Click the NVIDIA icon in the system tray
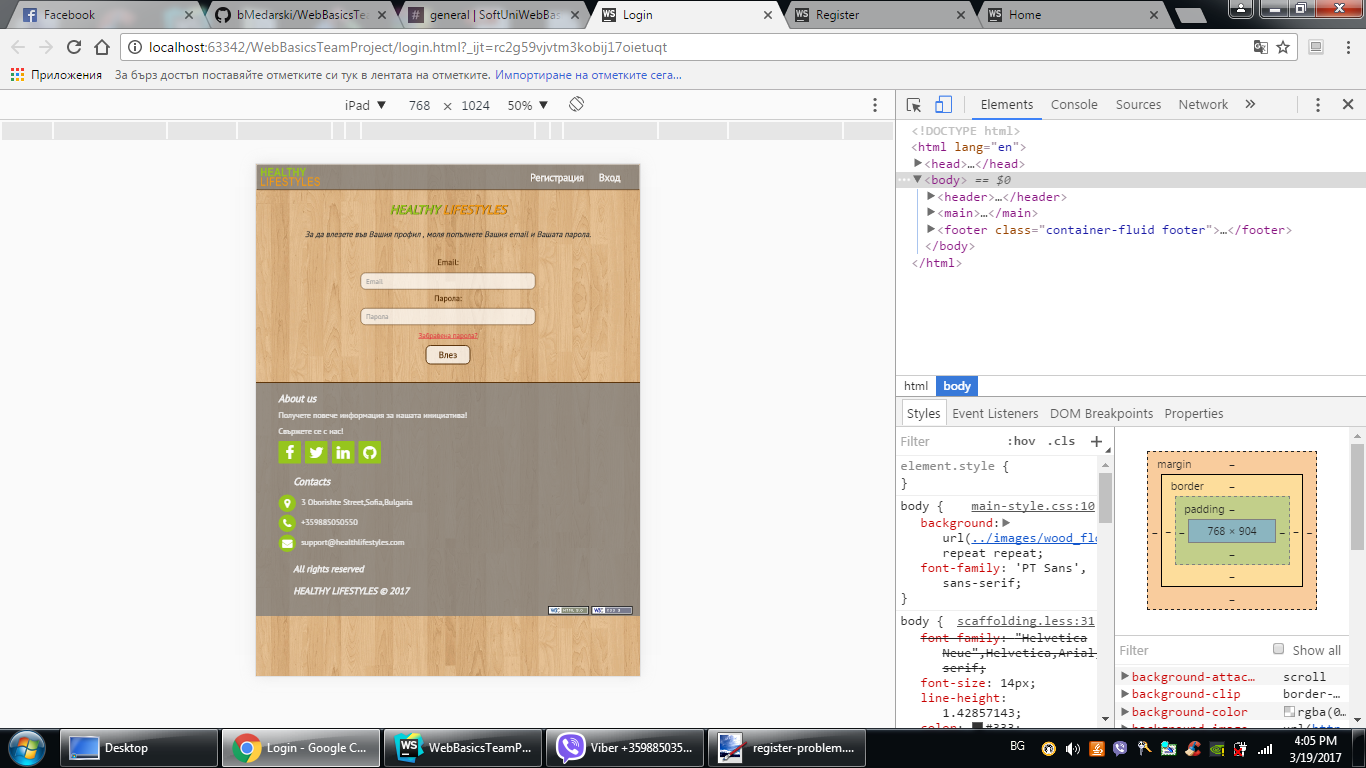1366x768 pixels. (x=1217, y=748)
